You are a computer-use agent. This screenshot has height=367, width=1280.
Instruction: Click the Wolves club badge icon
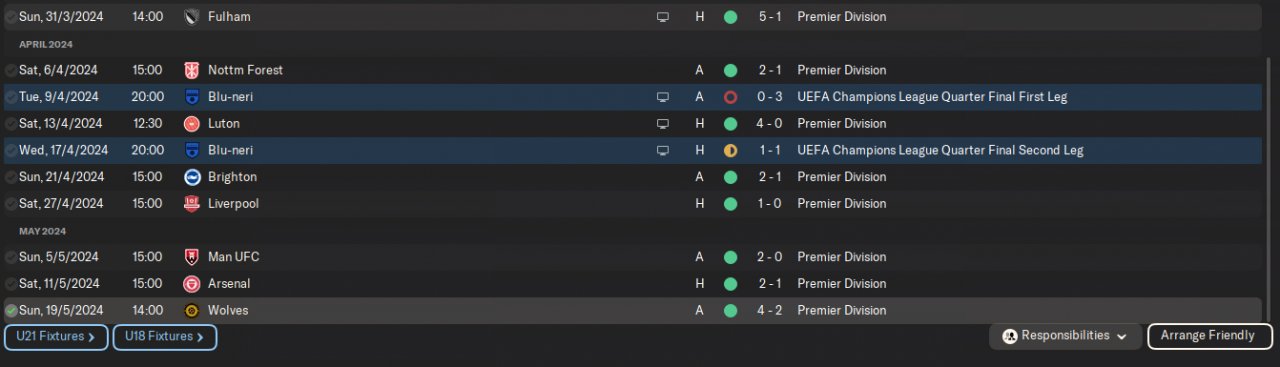point(192,311)
